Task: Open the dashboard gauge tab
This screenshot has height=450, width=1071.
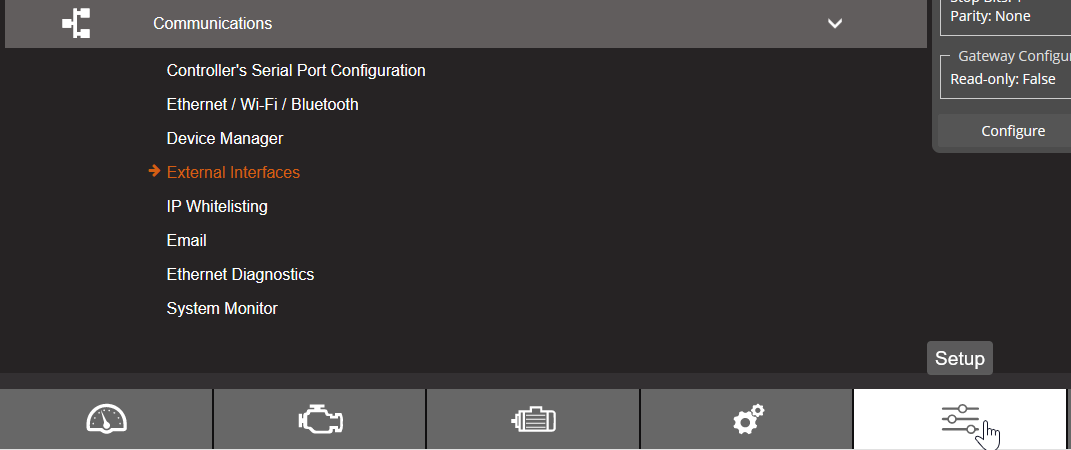Action: [x=106, y=419]
